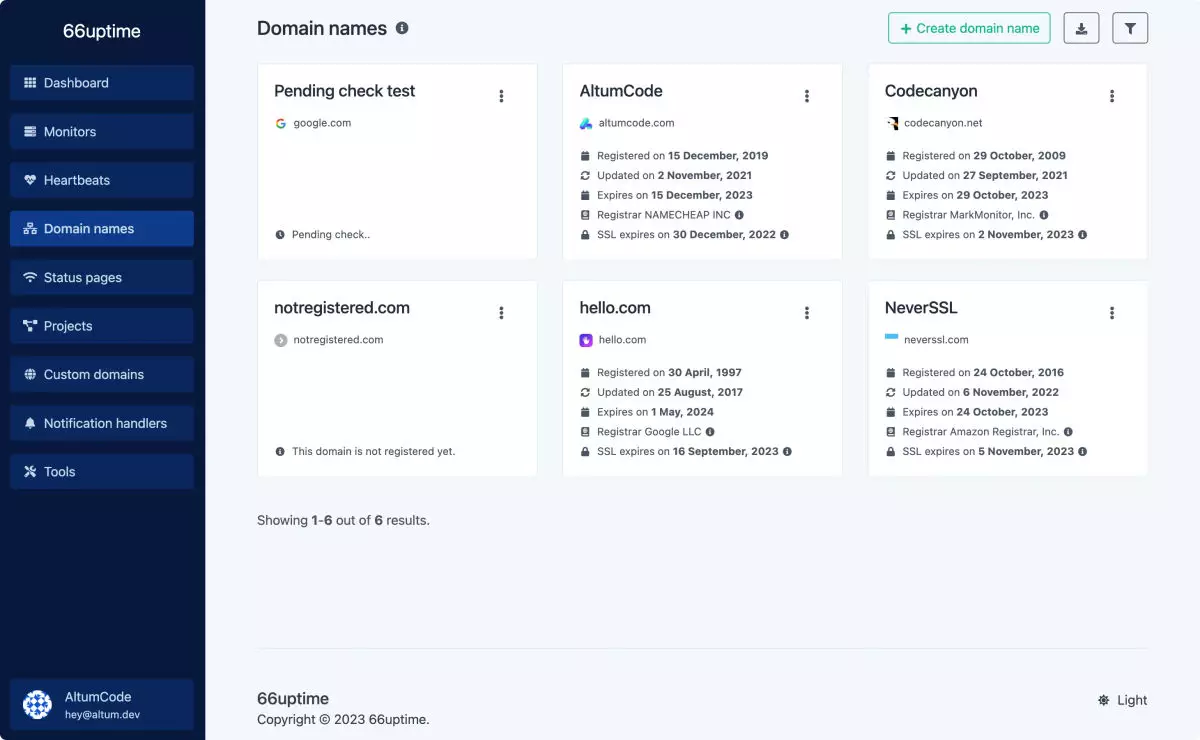Open options menu for Codecanyon card
The image size is (1200, 740).
[x=1112, y=96]
